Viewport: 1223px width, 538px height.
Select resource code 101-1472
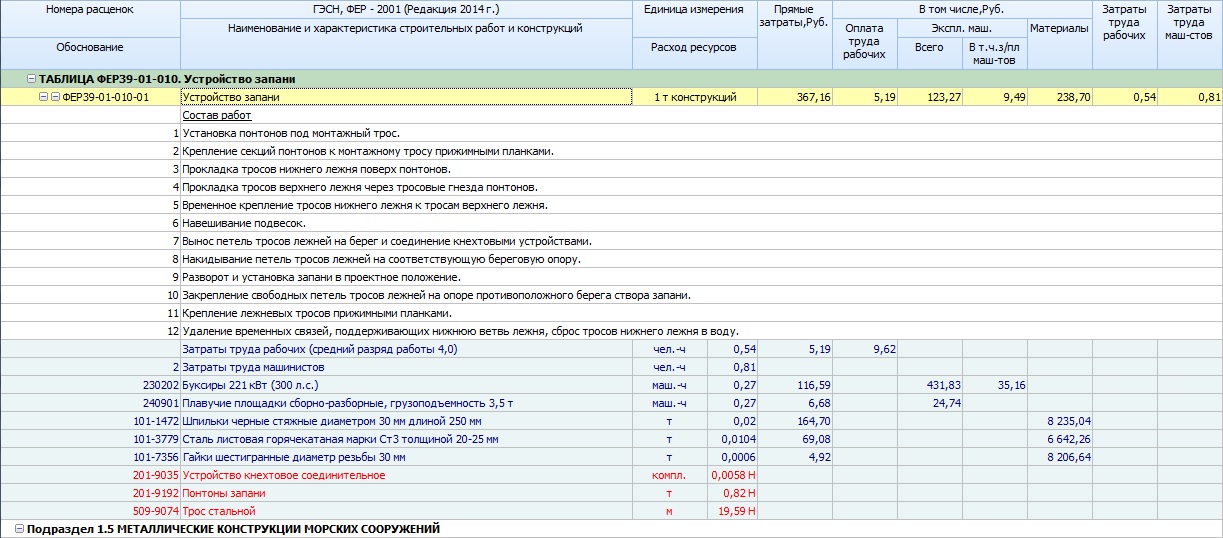[155, 421]
